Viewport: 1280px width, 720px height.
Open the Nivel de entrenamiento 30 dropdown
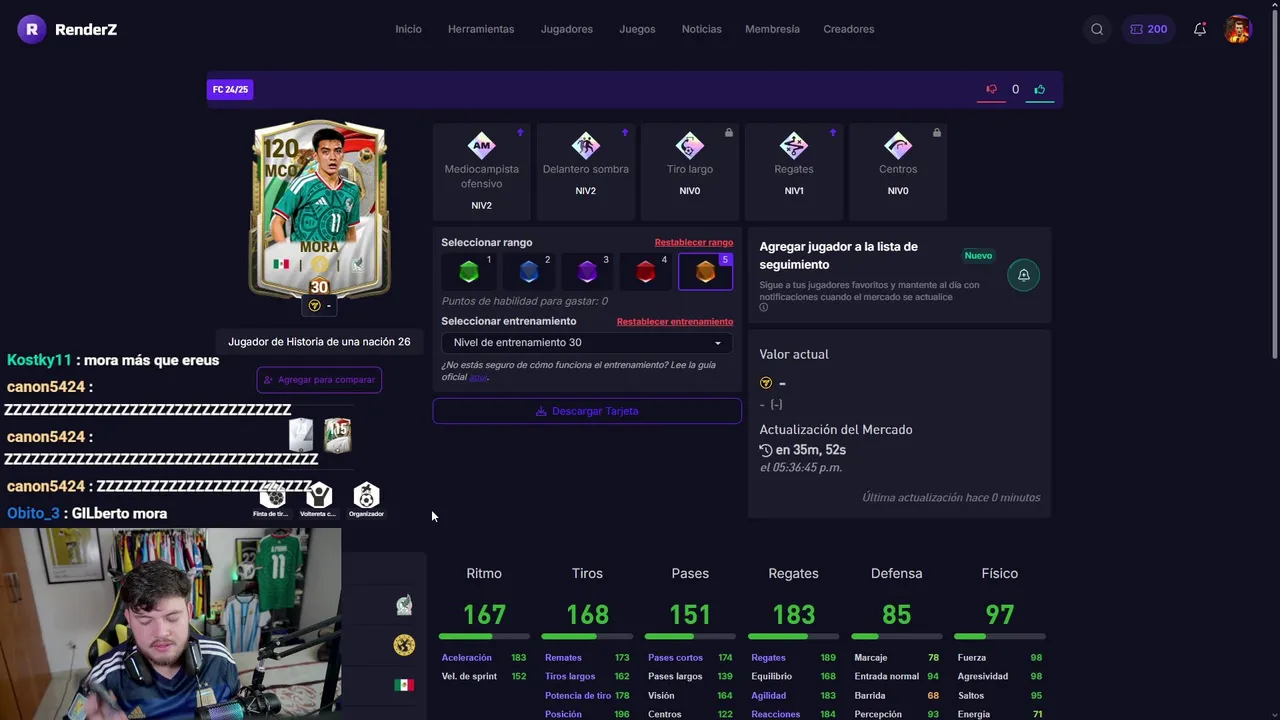click(587, 342)
